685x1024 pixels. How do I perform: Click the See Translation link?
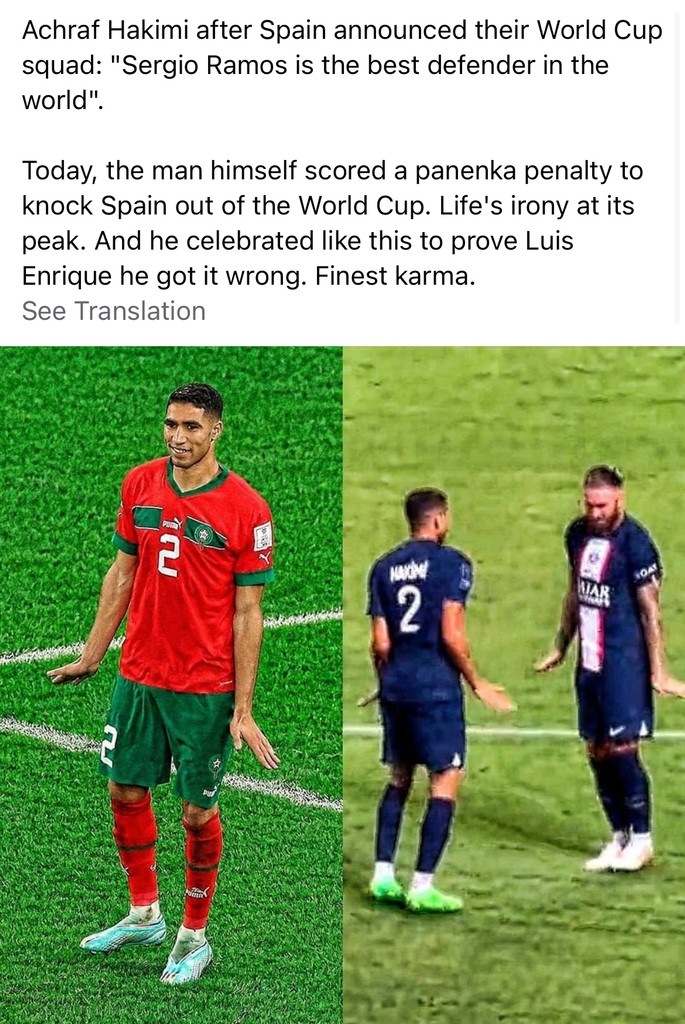coord(114,311)
